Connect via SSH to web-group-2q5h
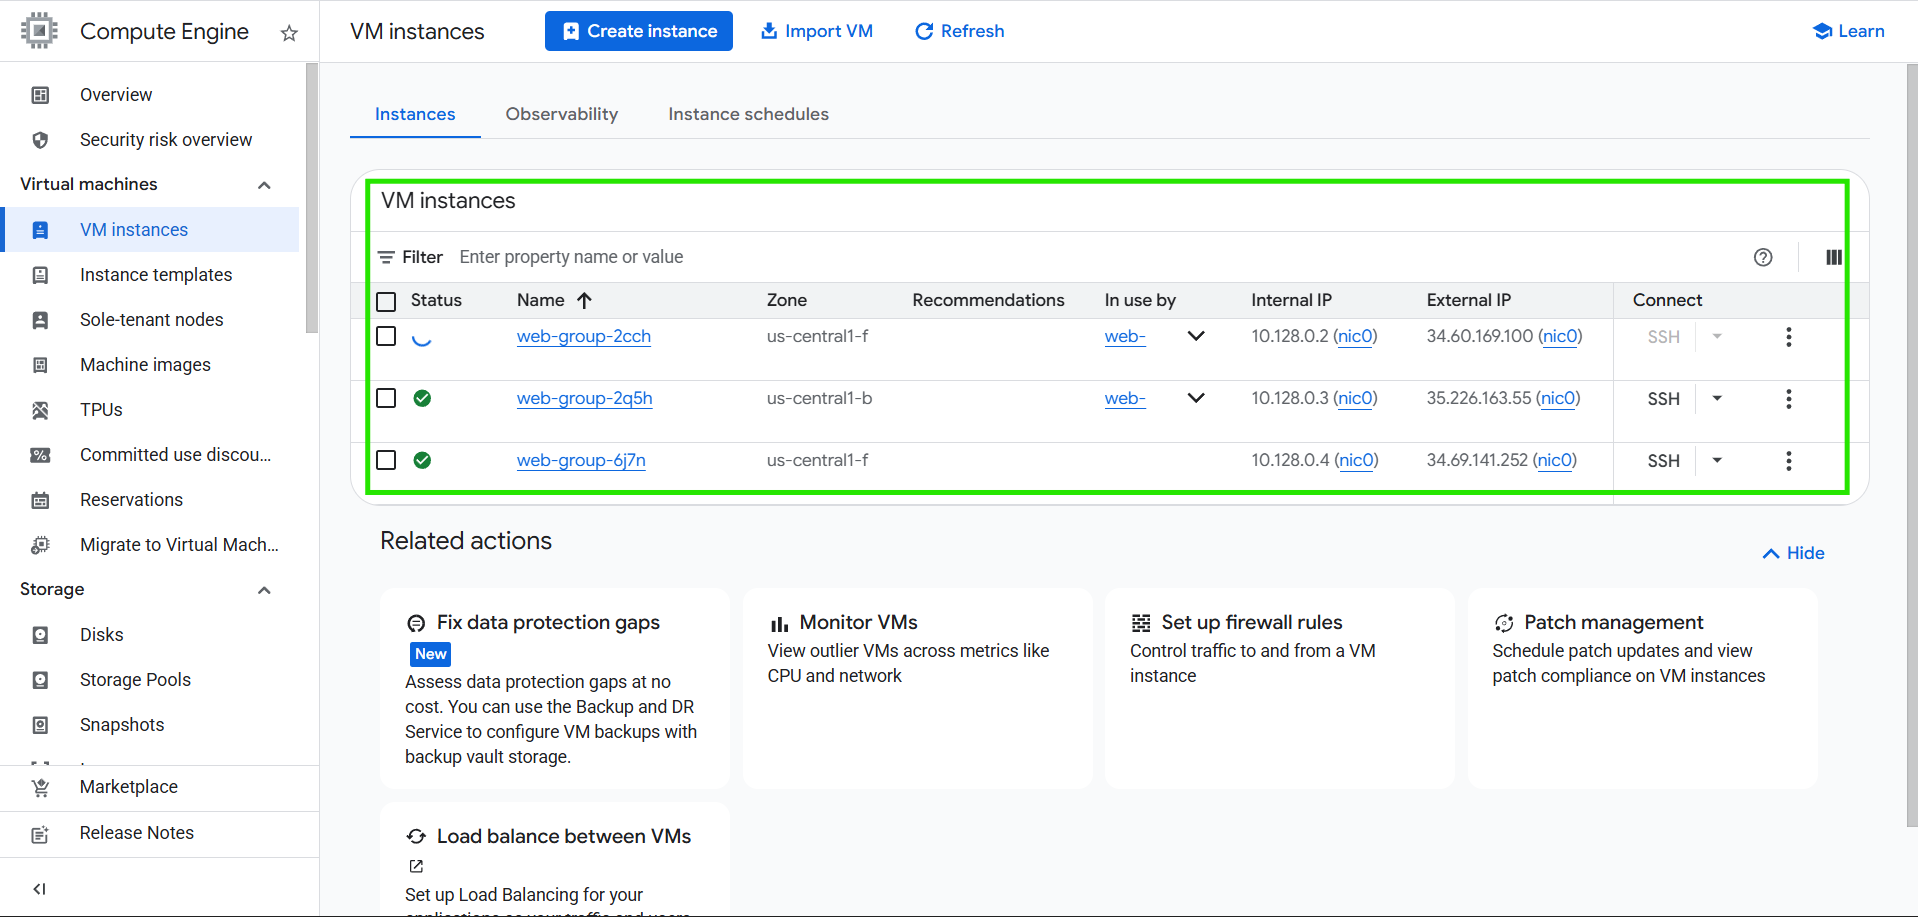Image resolution: width=1918 pixels, height=917 pixels. (x=1663, y=399)
